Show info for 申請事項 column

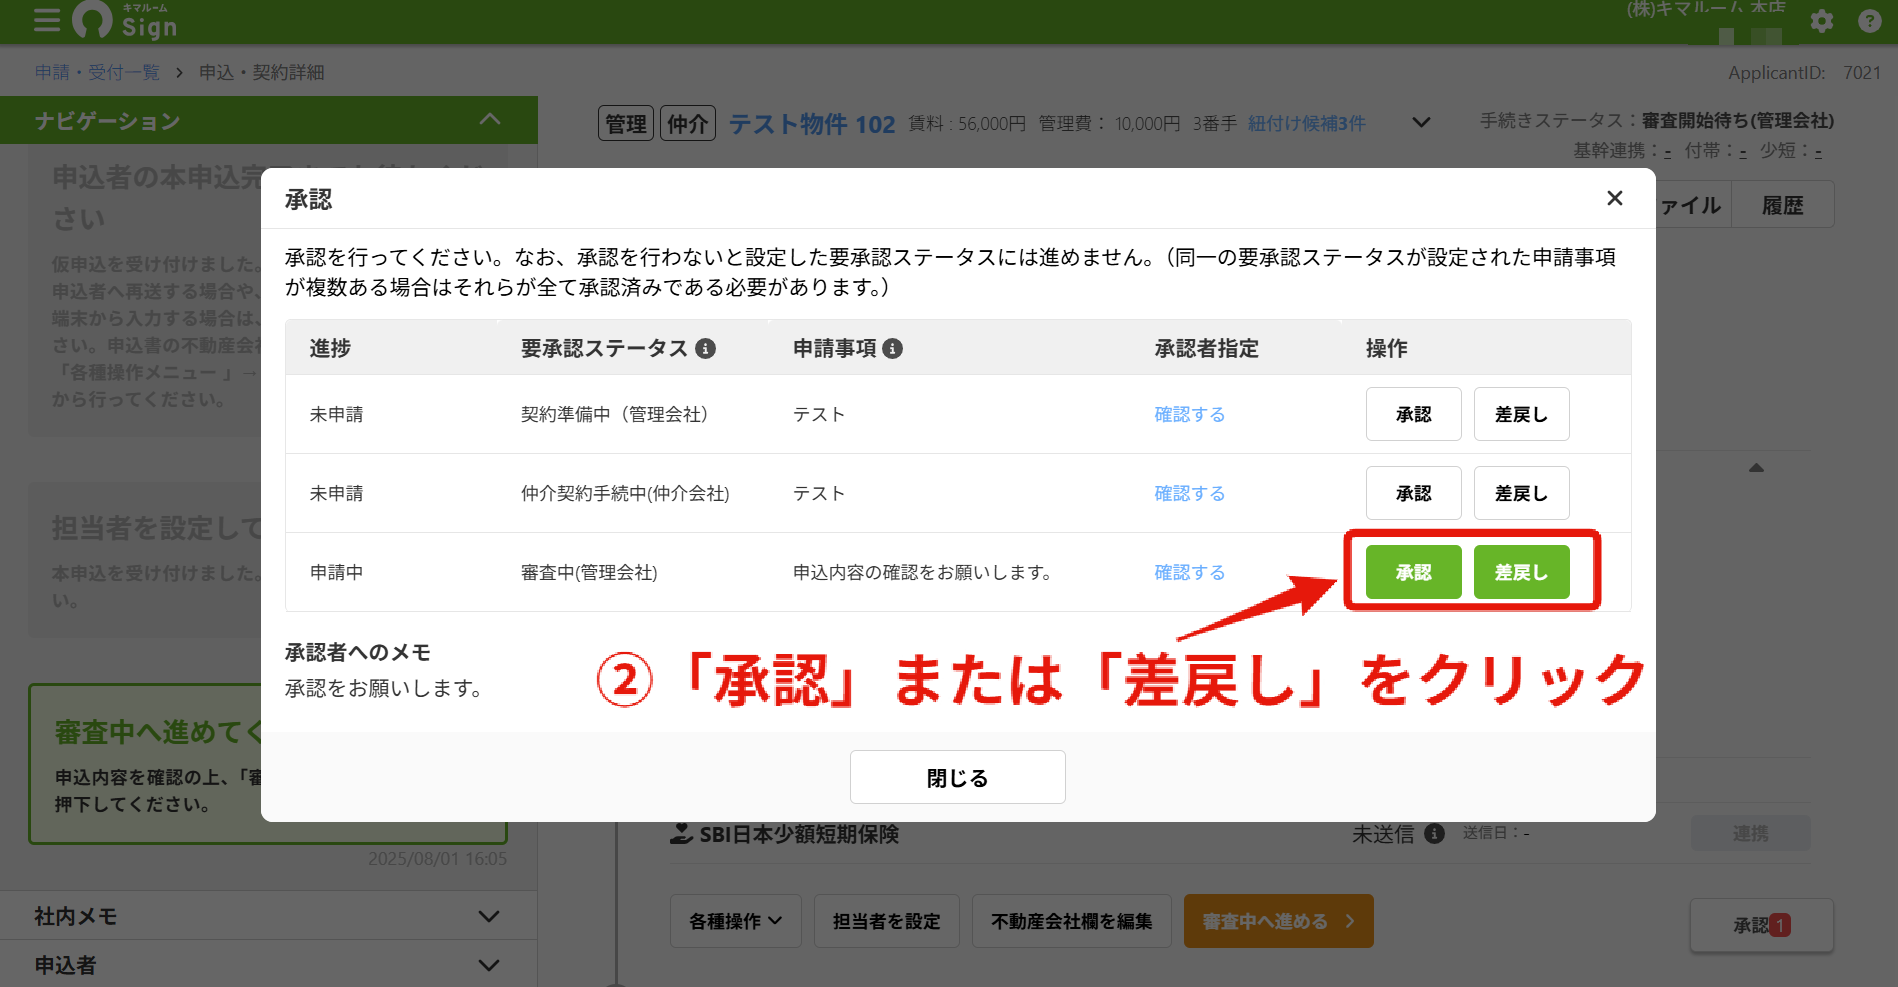[x=893, y=348]
